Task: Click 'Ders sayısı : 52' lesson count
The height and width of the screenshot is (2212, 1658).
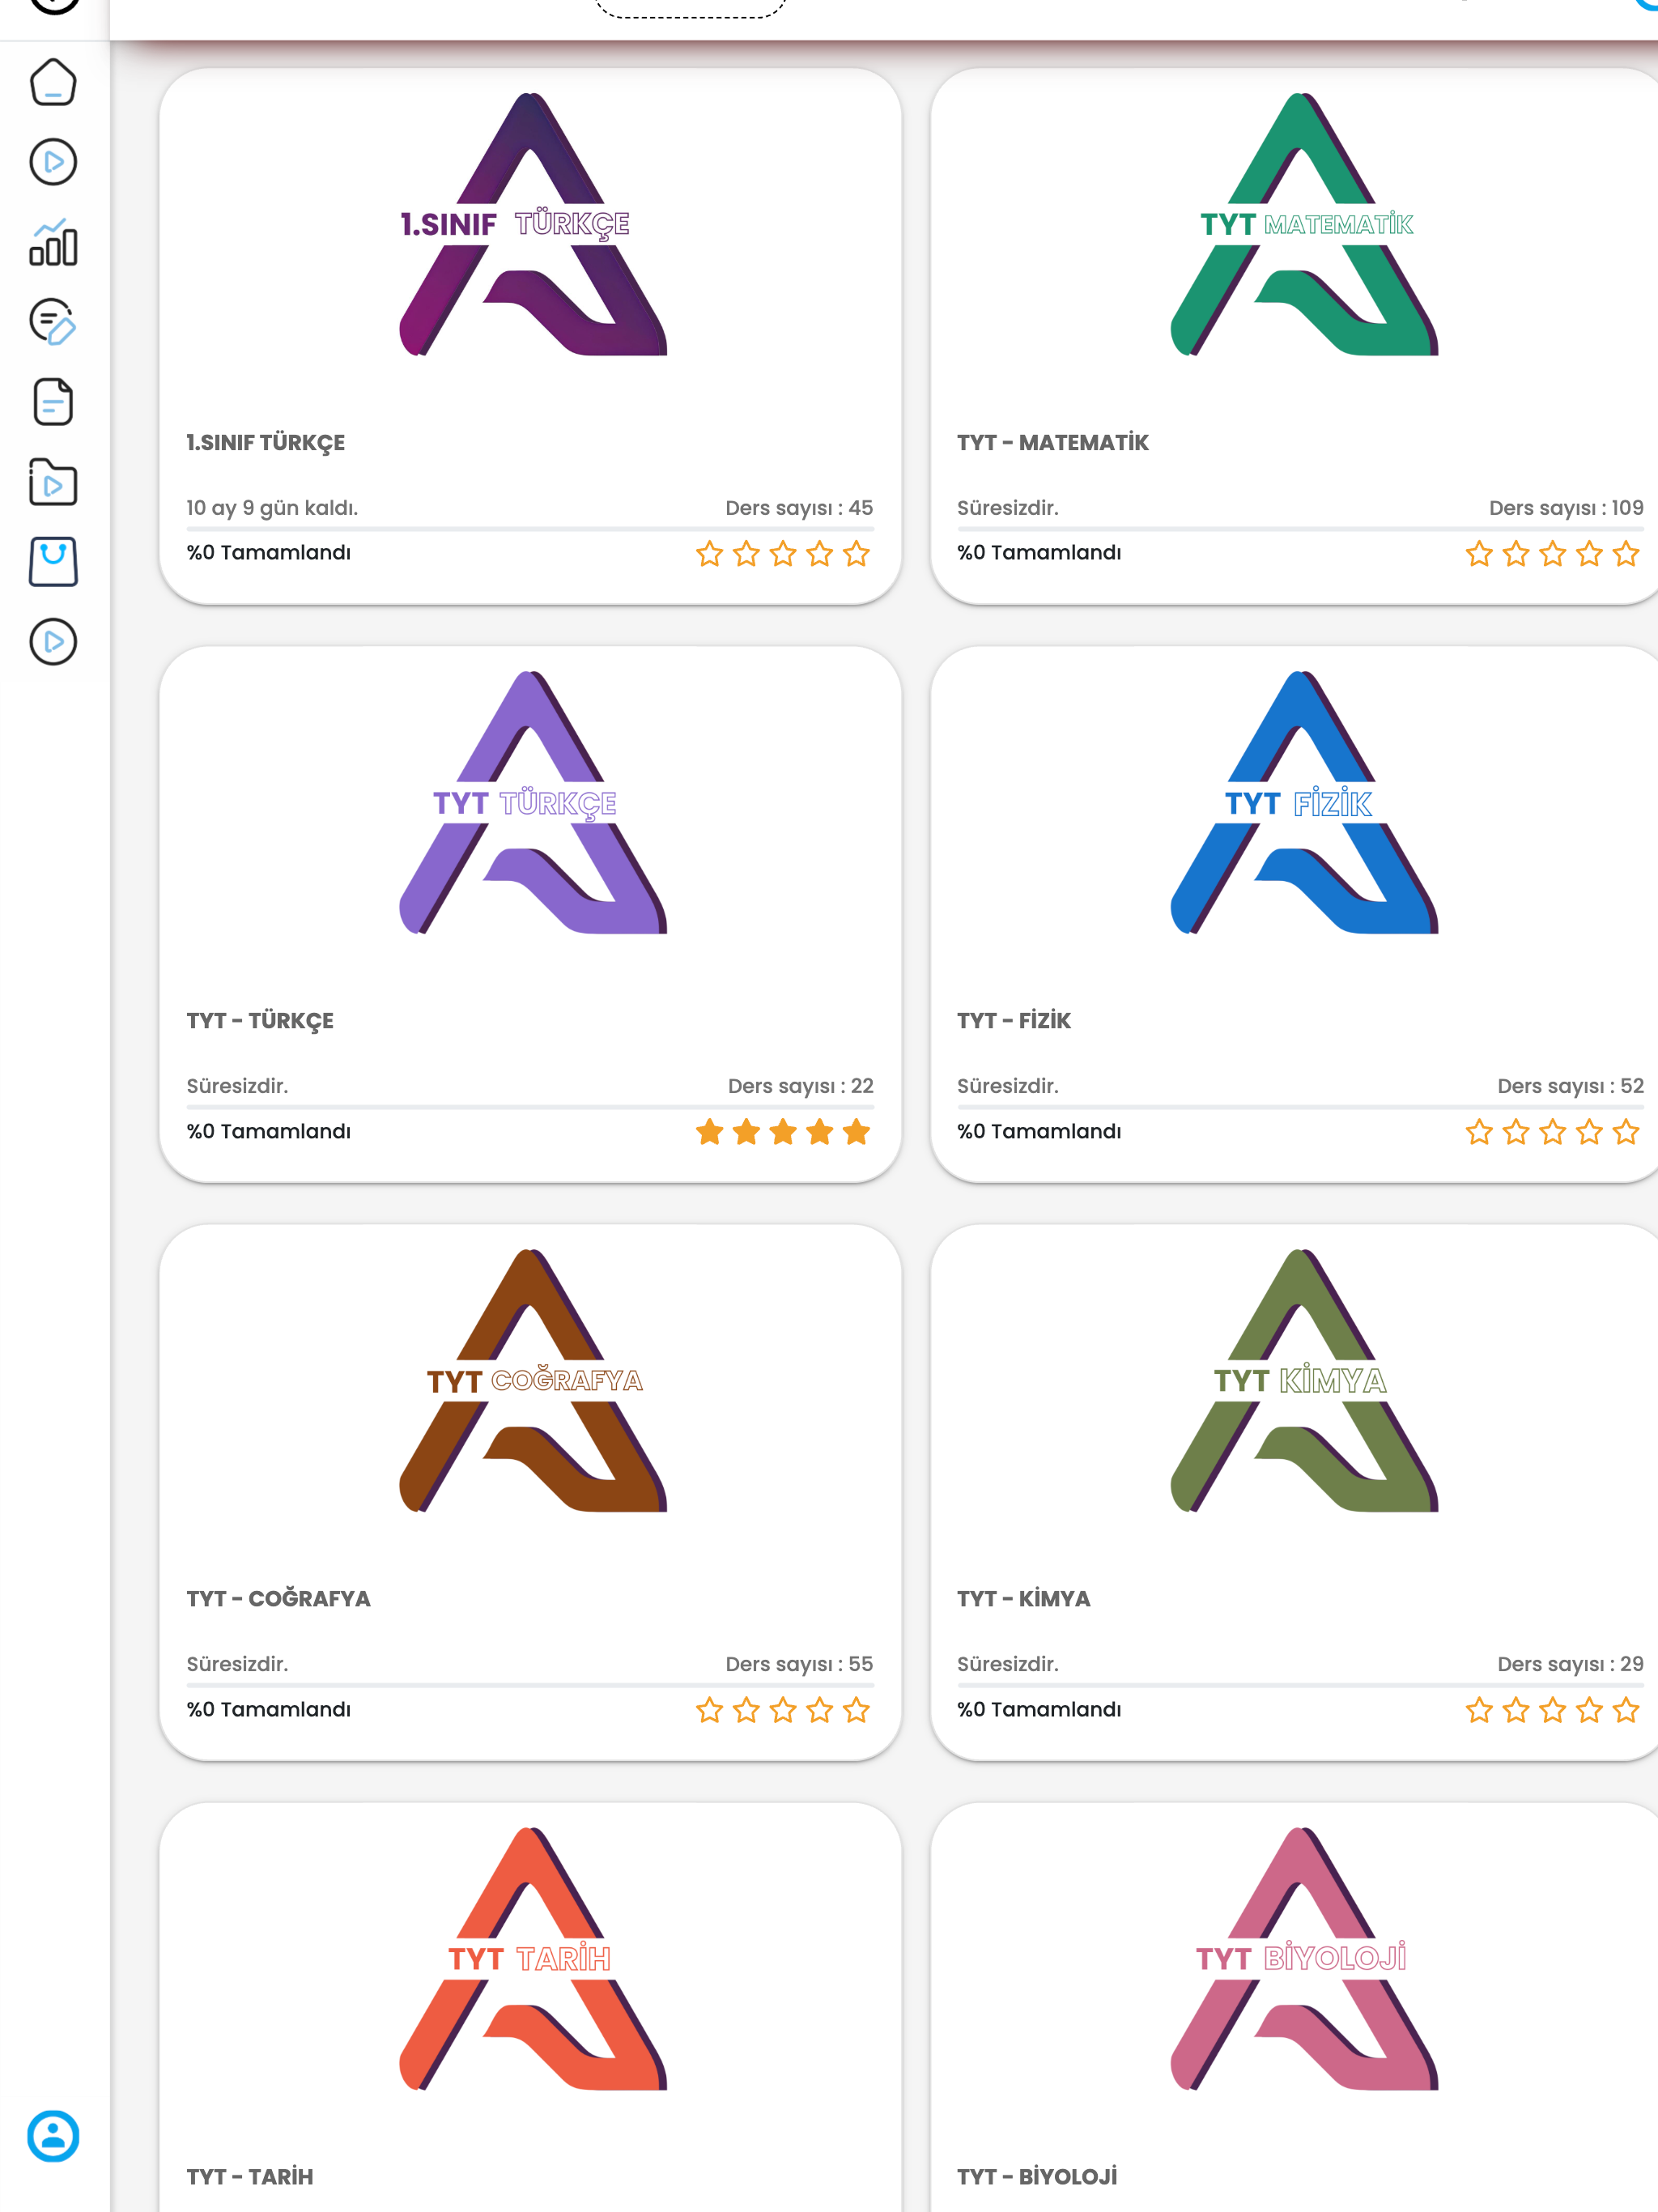Action: click(x=1570, y=1086)
